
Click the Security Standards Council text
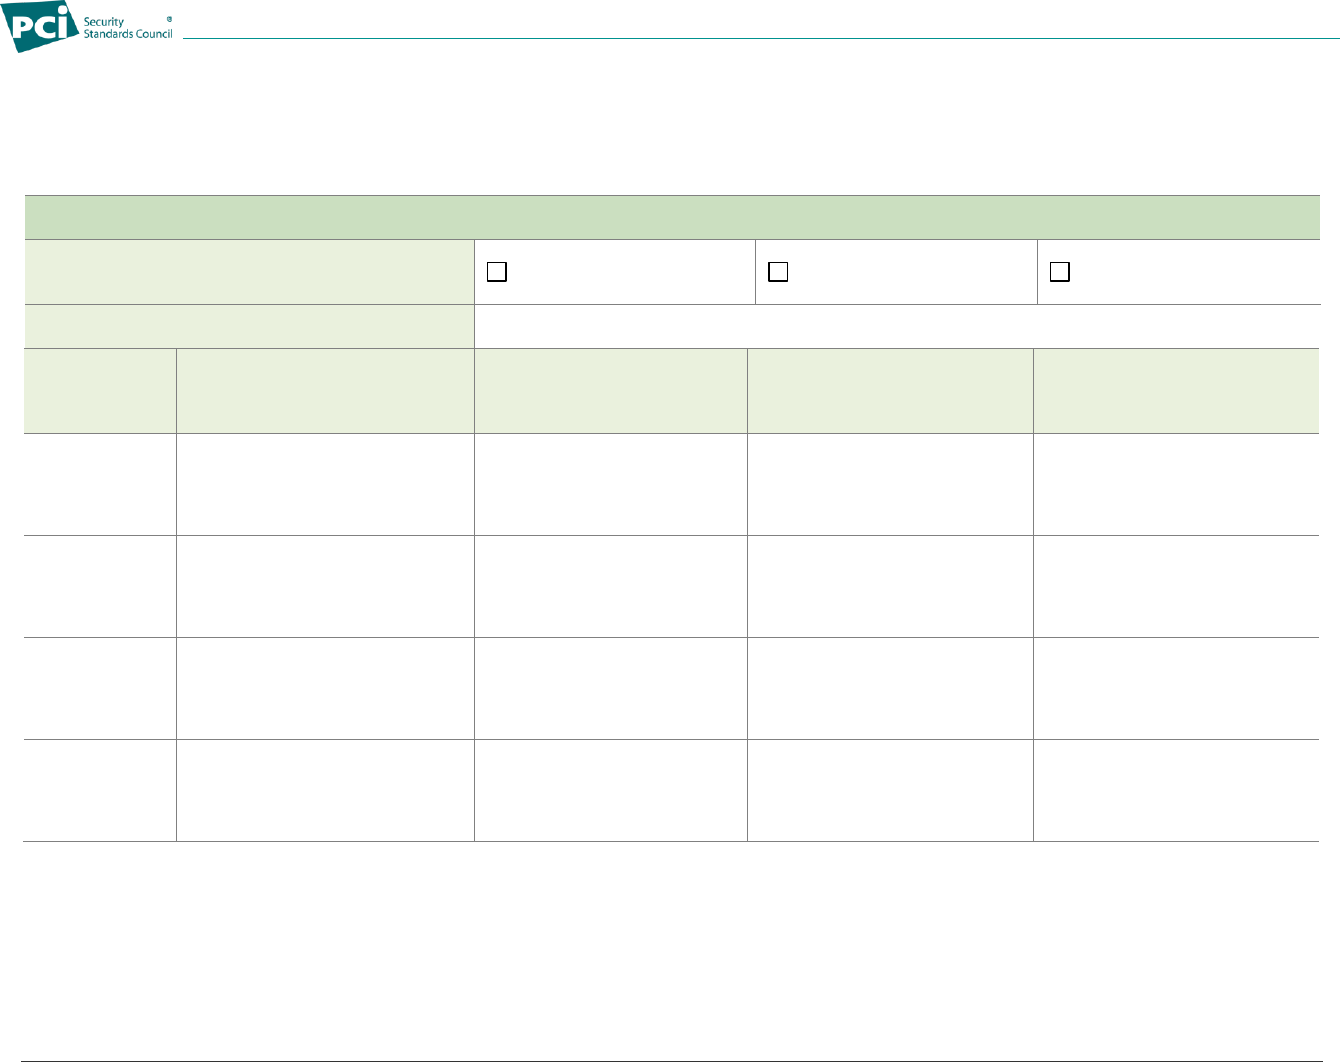128,28
